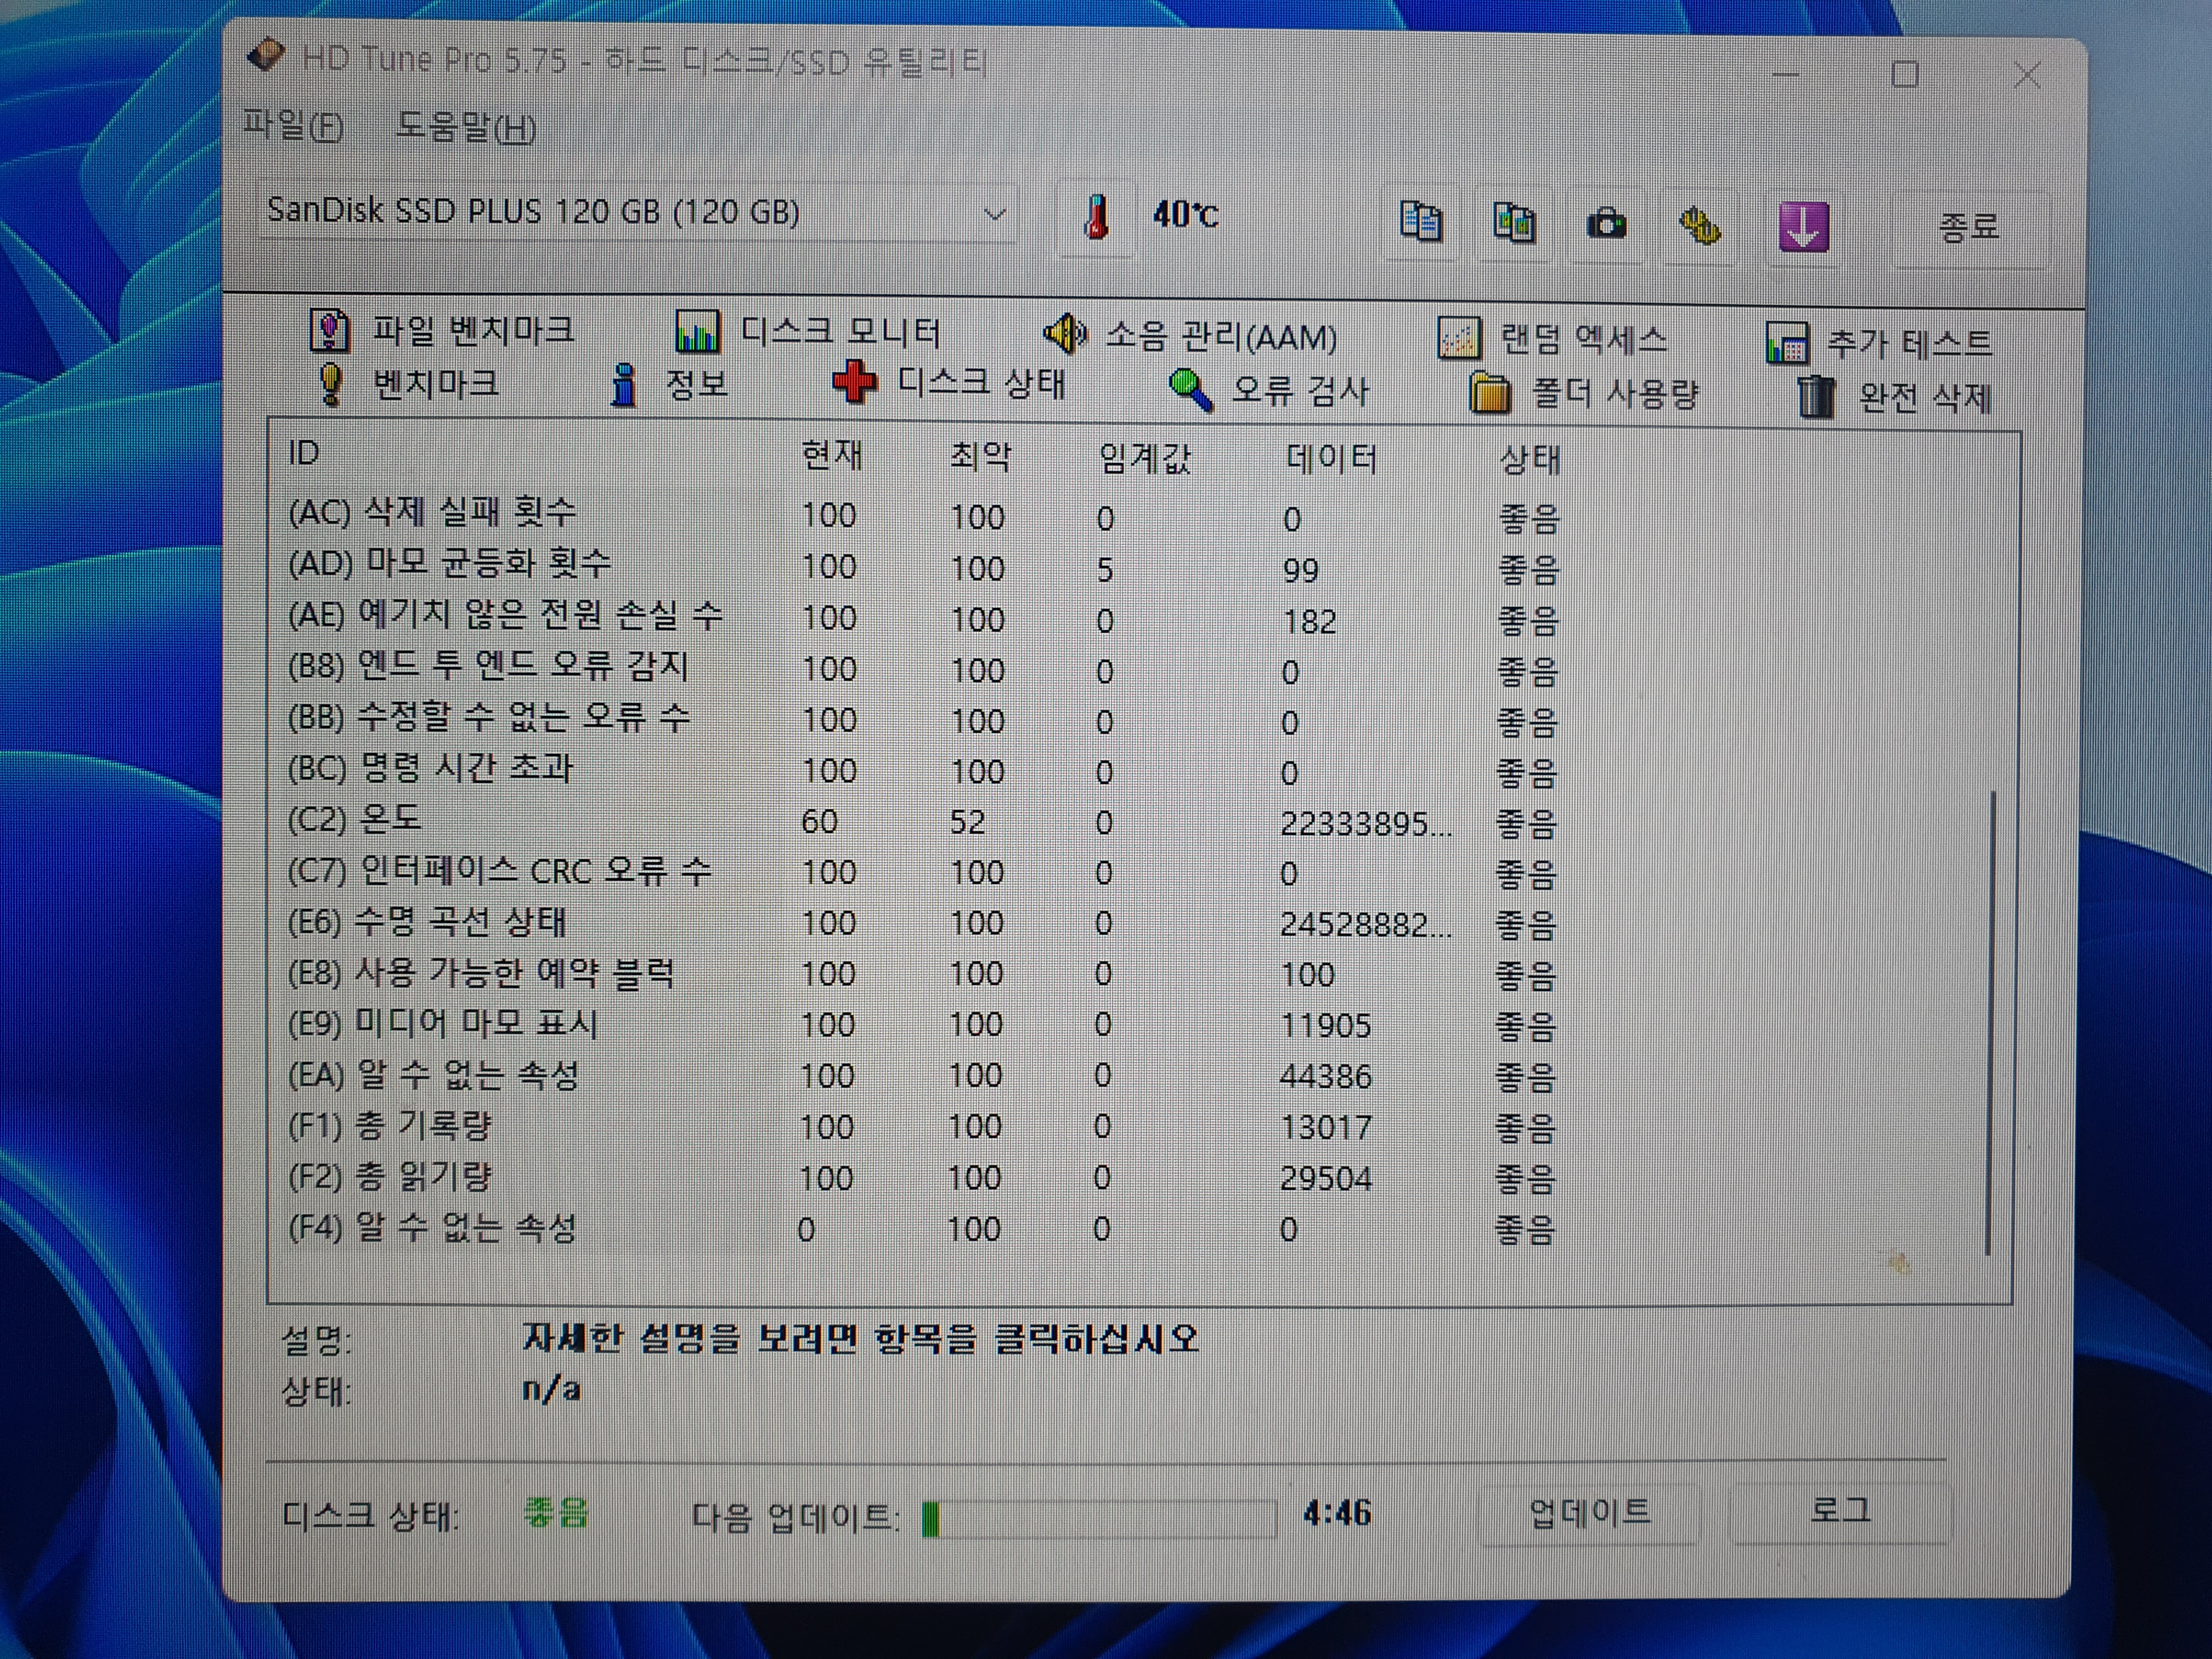Click the green 좋음 disk status text
2212x1659 pixels.
tap(556, 1513)
